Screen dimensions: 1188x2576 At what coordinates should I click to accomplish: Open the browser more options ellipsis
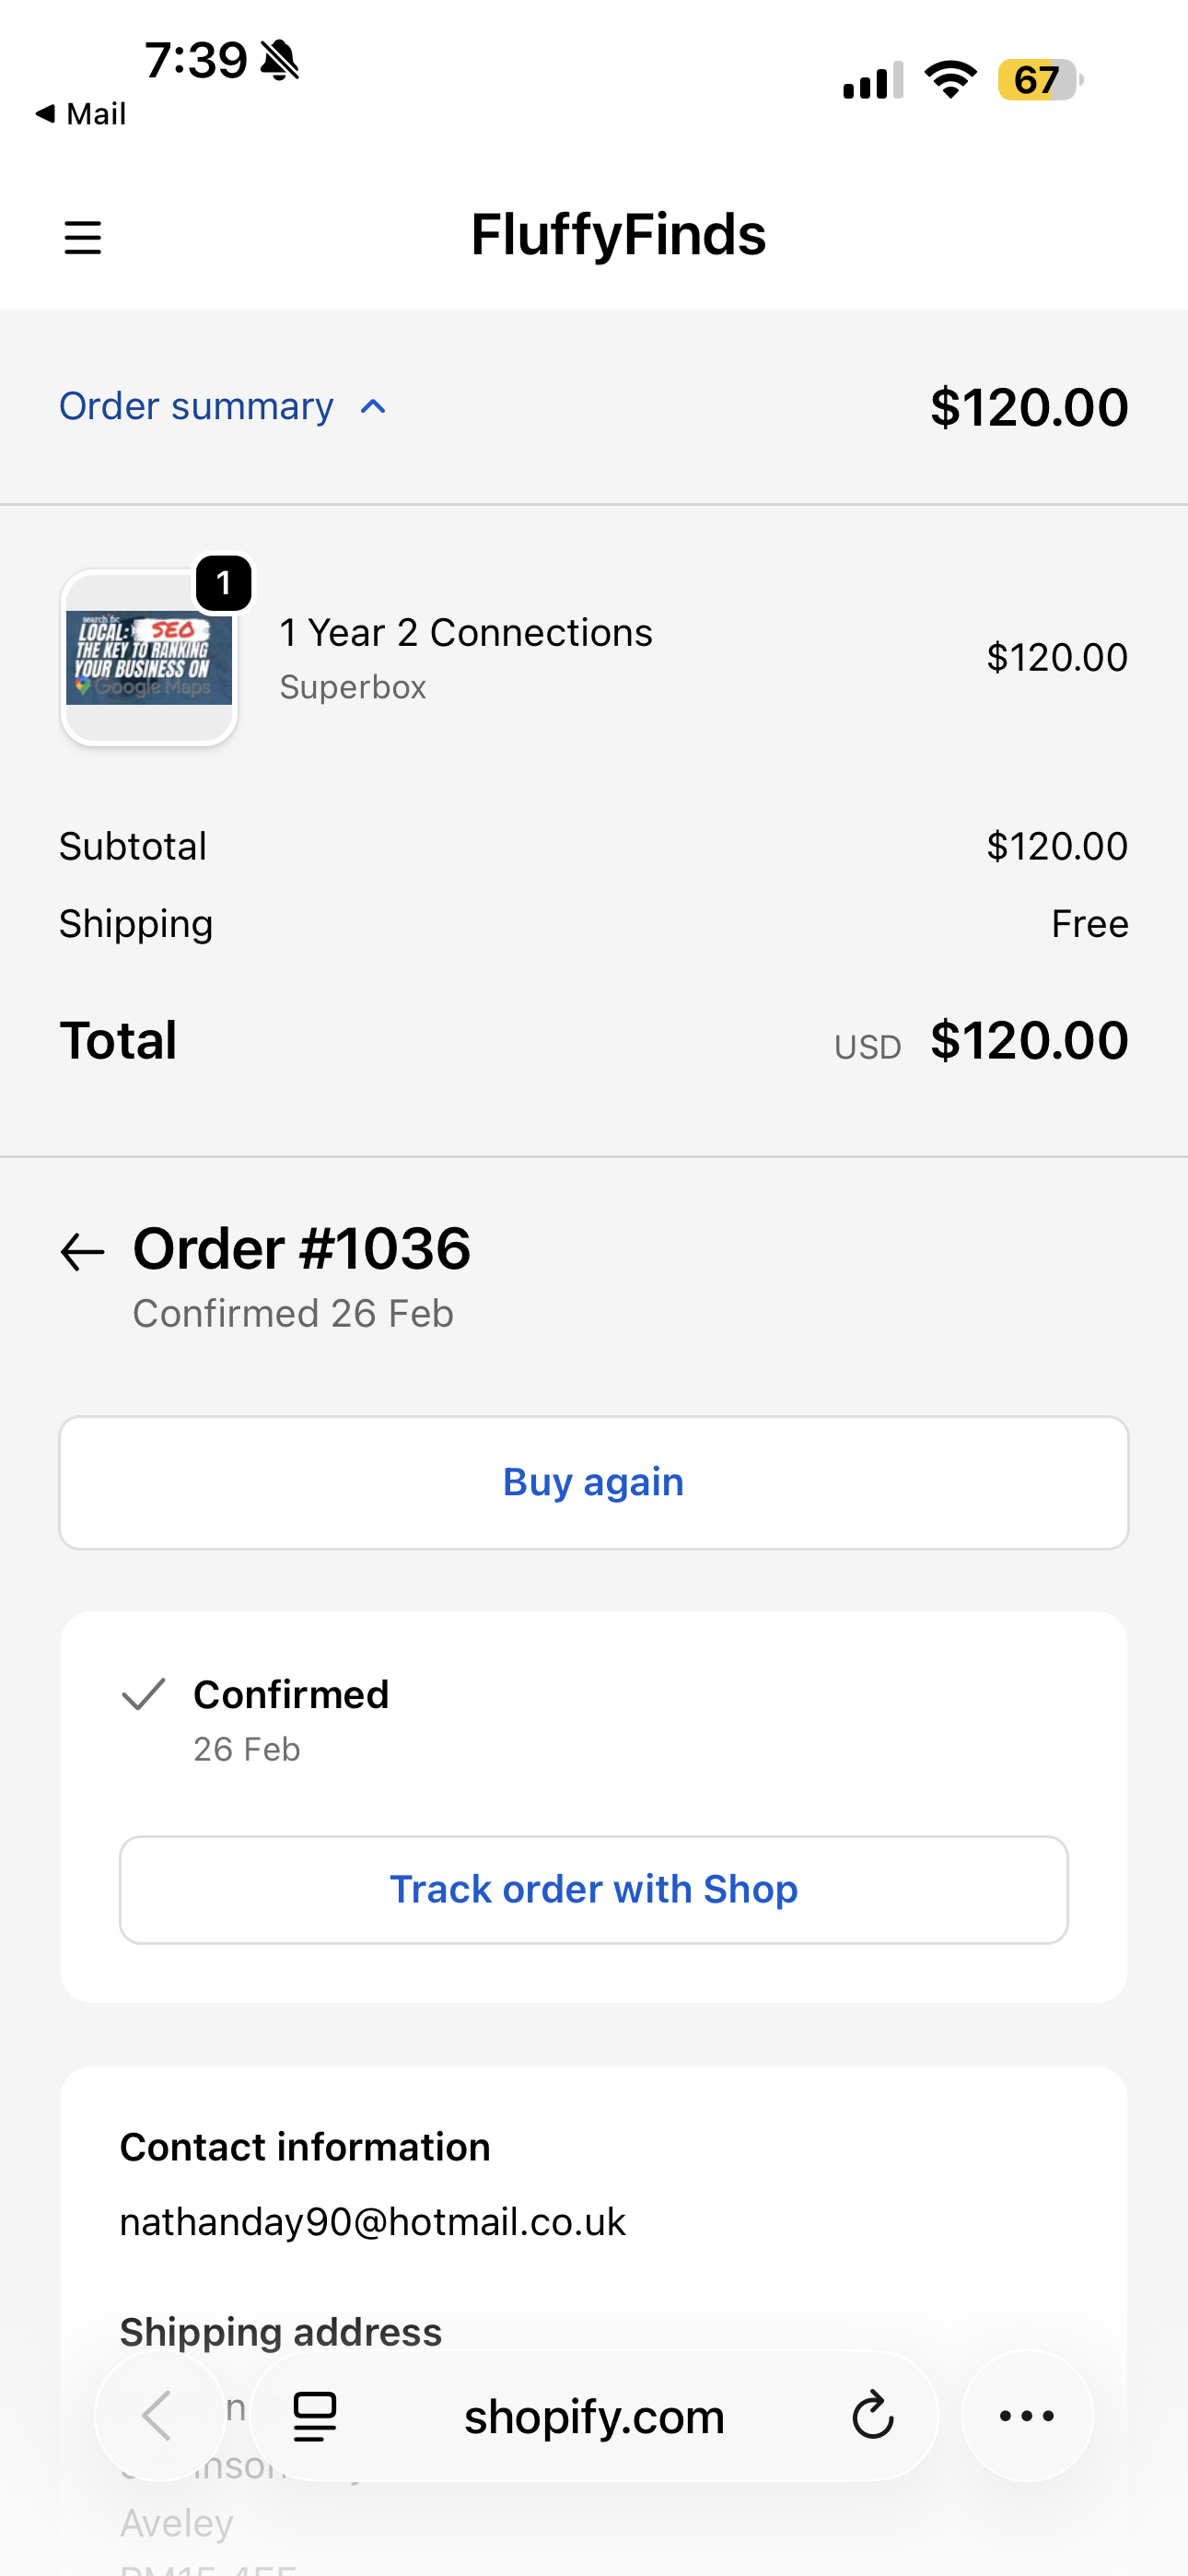pyautogui.click(x=1027, y=2416)
